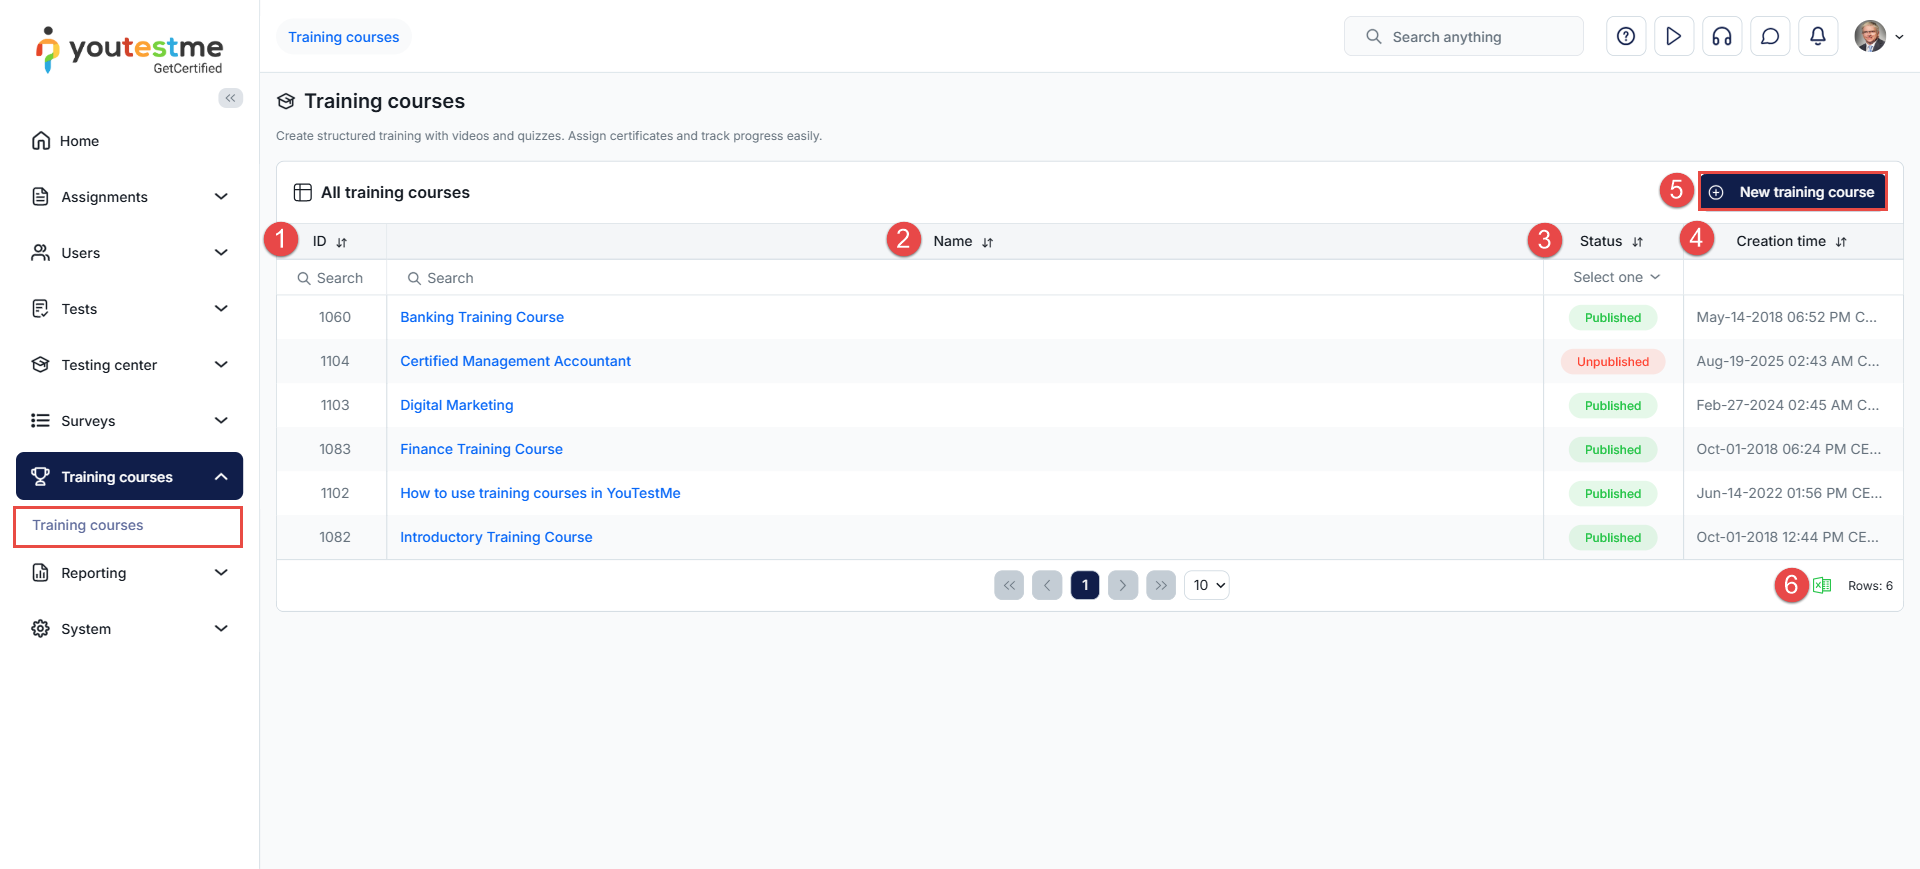Viewport: 1920px width, 869px height.
Task: Go to previous page of table
Action: tap(1047, 585)
